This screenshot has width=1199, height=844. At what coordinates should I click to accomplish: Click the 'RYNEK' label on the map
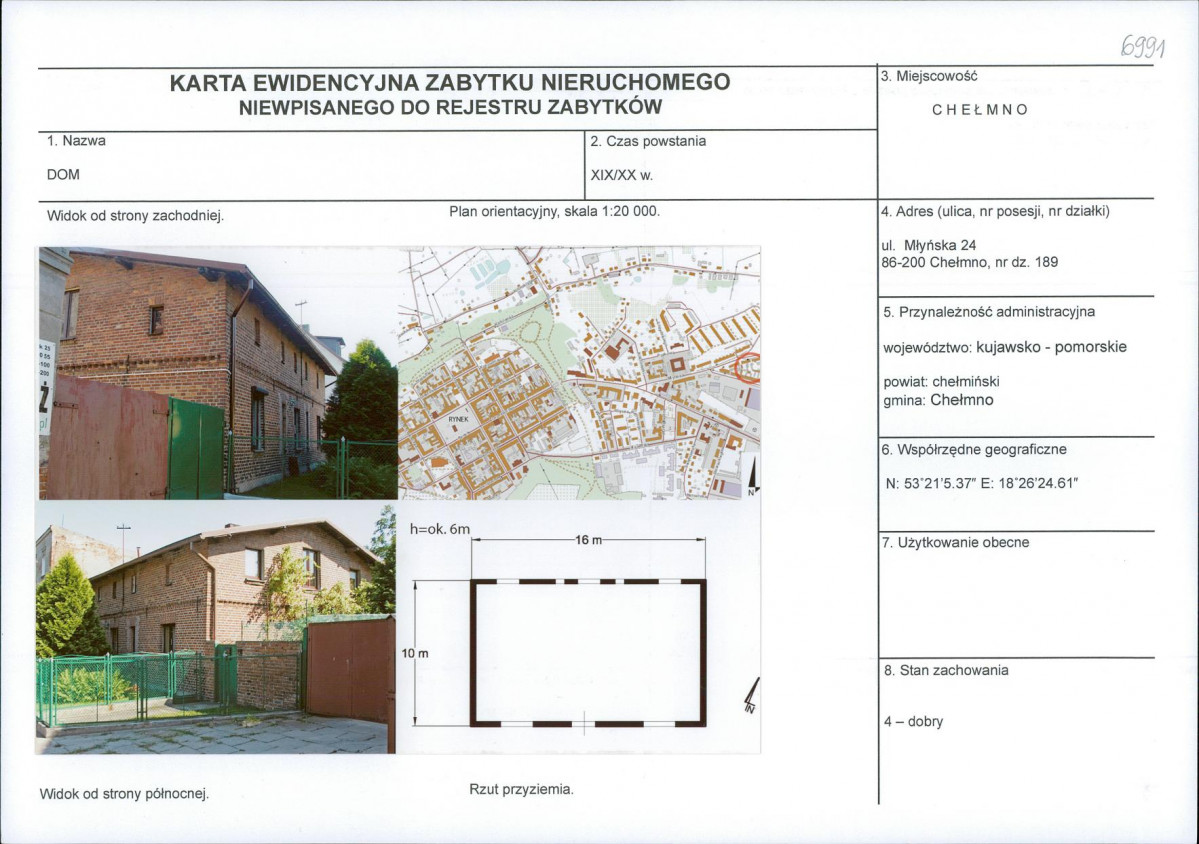pos(458,420)
